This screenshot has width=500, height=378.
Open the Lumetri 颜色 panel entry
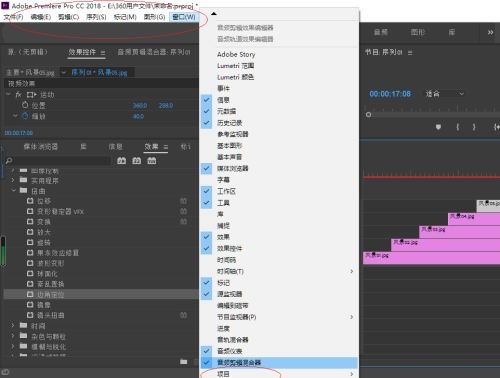pos(279,77)
